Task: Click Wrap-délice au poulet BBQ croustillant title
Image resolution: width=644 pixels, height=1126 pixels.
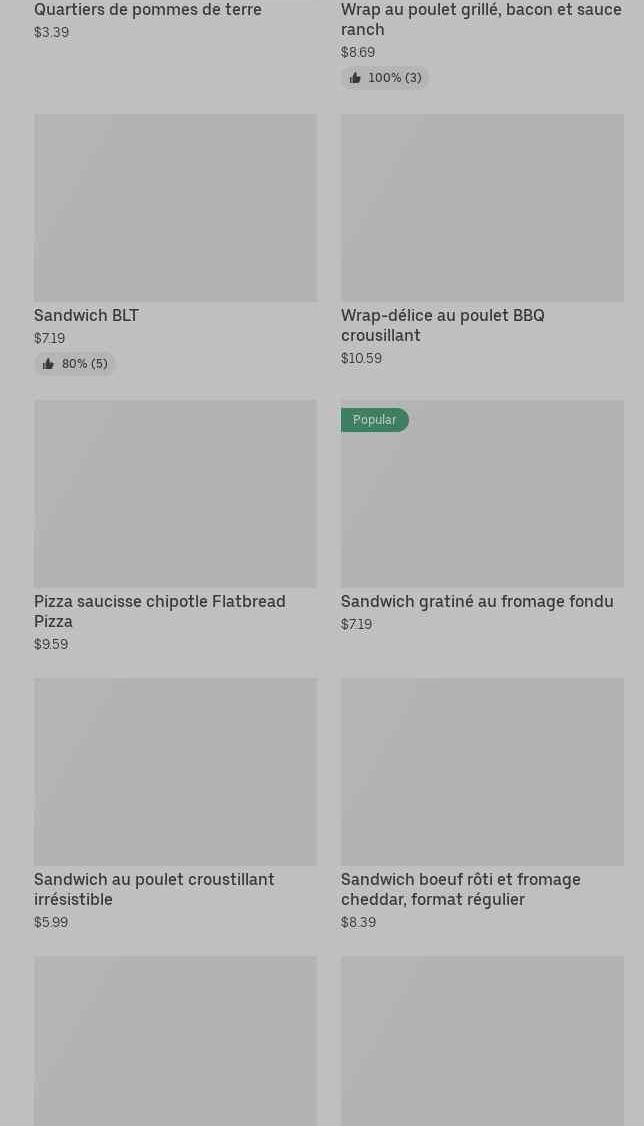Action: coord(443,325)
